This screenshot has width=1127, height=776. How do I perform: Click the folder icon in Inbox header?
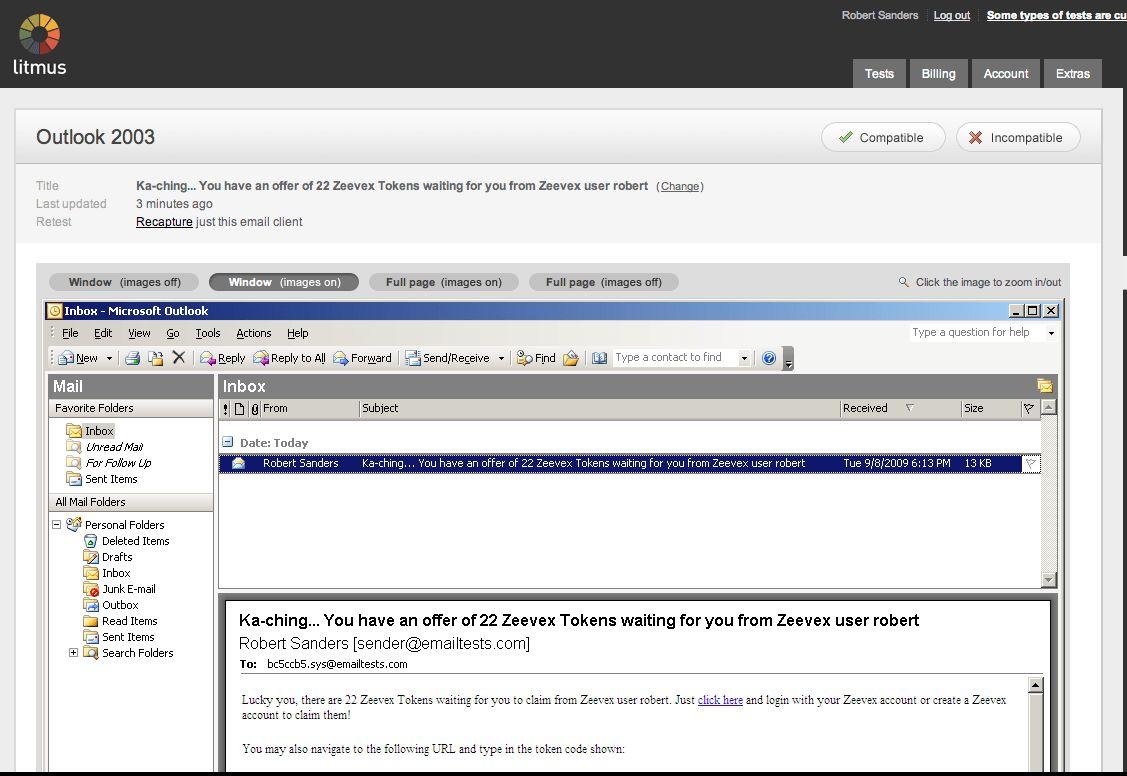point(1044,386)
